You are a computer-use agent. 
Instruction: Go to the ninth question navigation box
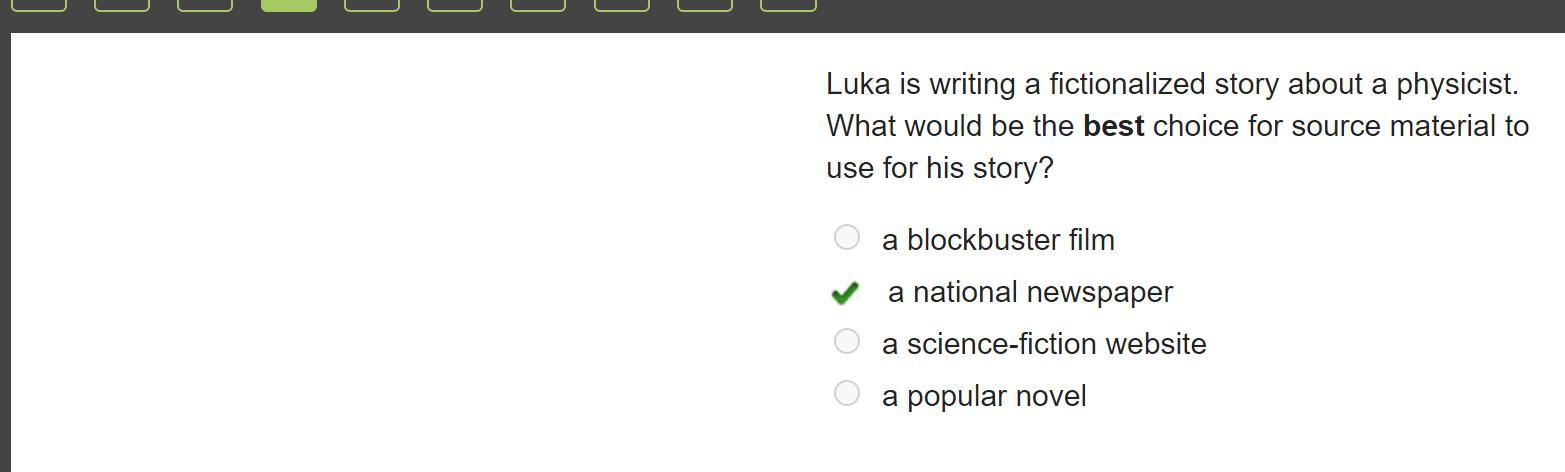click(x=705, y=5)
